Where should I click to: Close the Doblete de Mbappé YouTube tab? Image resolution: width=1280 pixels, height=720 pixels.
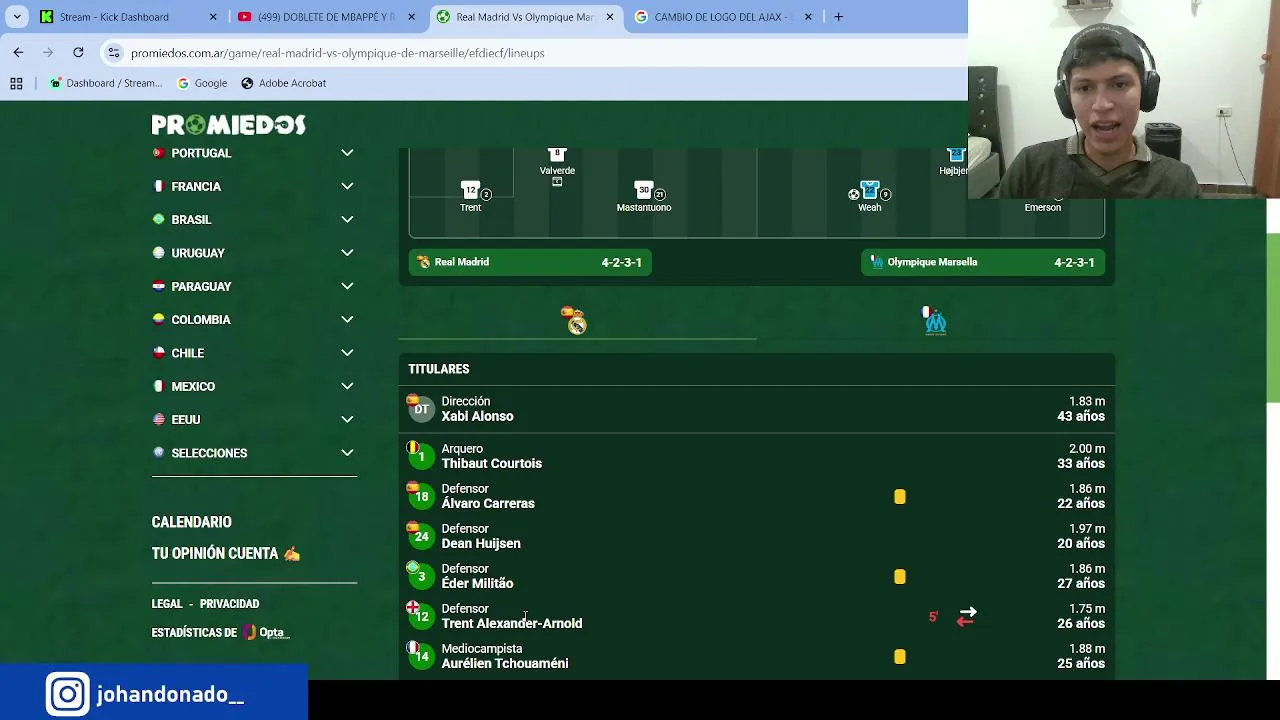[412, 17]
